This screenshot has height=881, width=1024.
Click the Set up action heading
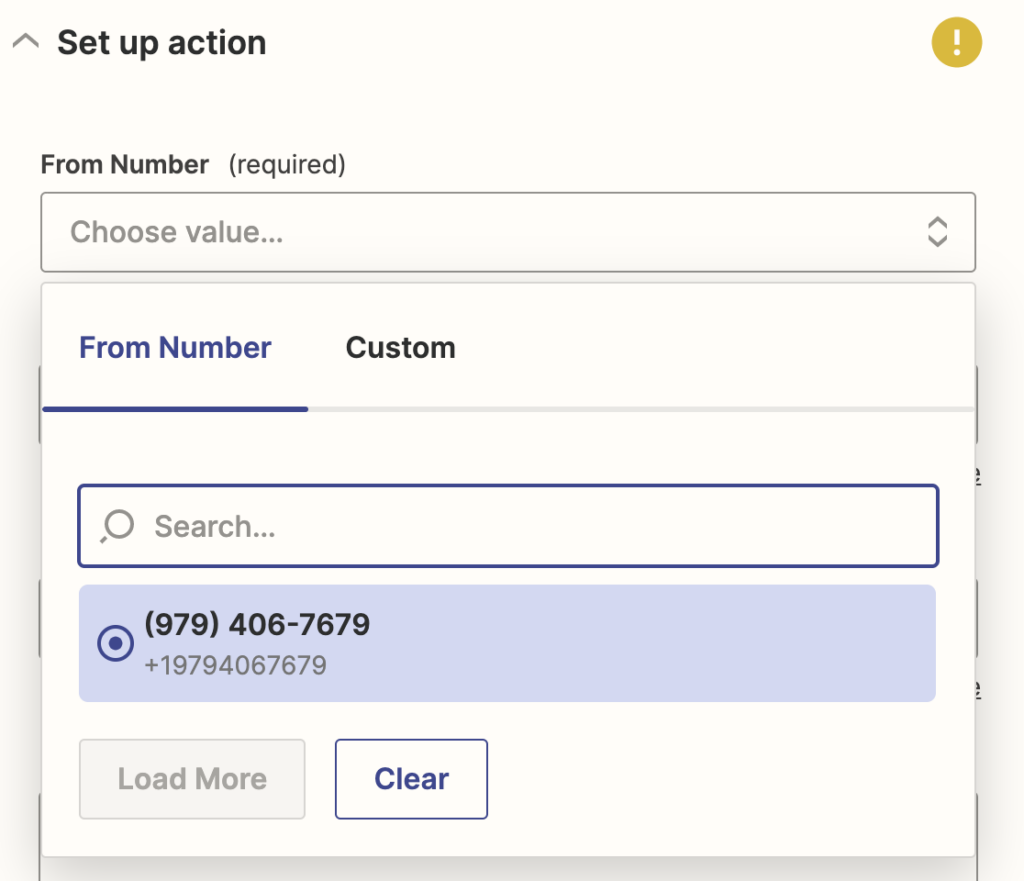[162, 42]
